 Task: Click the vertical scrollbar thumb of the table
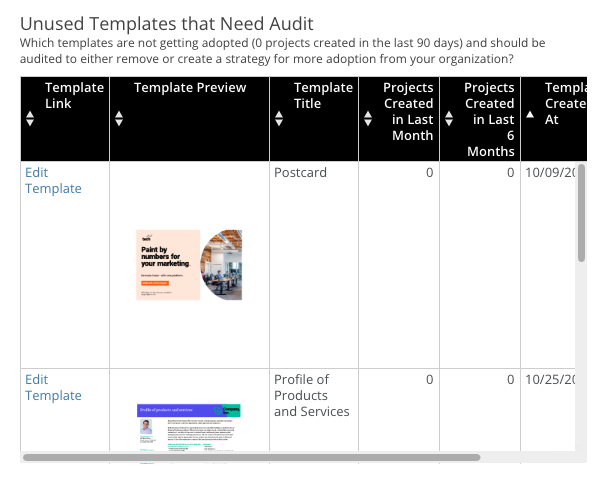581,213
